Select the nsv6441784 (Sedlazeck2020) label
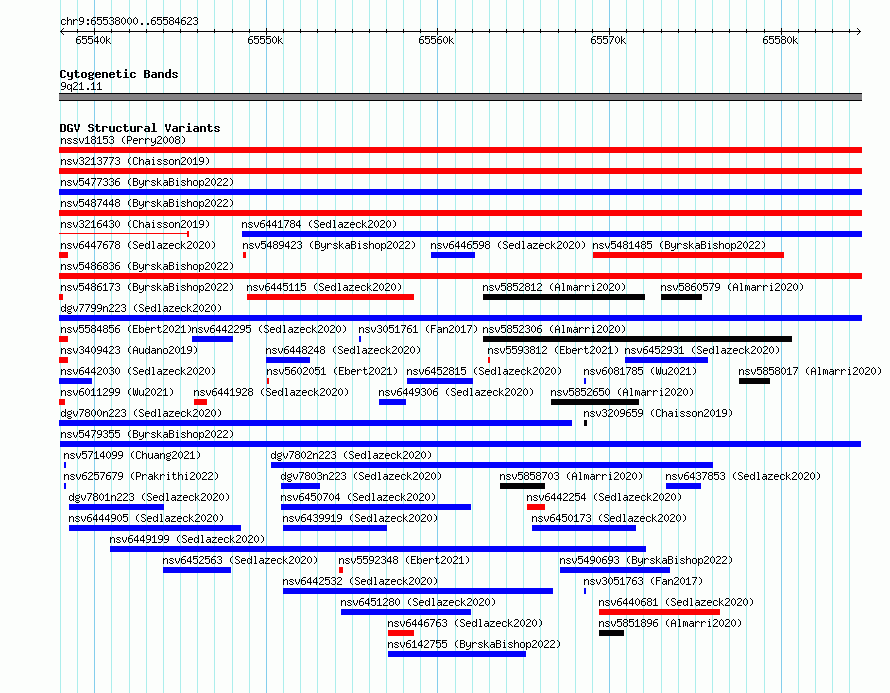890x693 pixels. click(319, 224)
